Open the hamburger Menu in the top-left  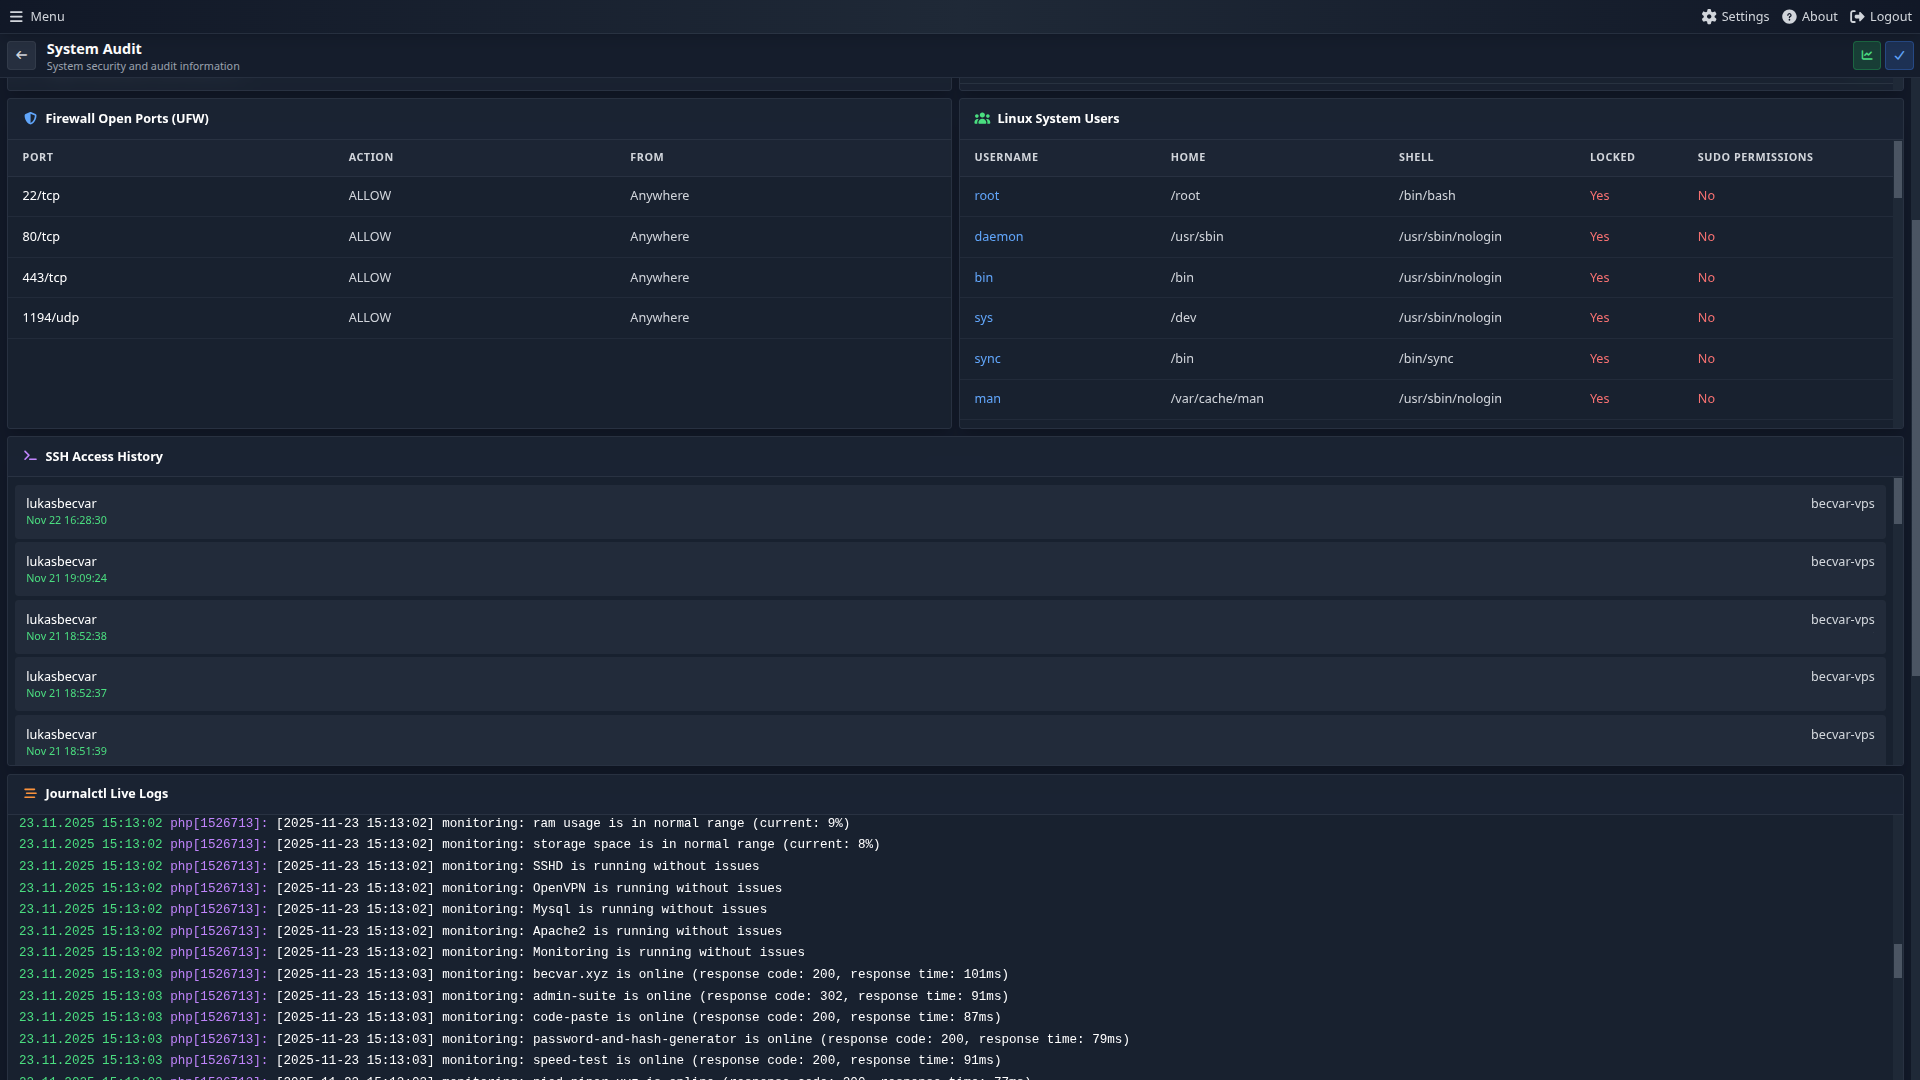[x=16, y=16]
